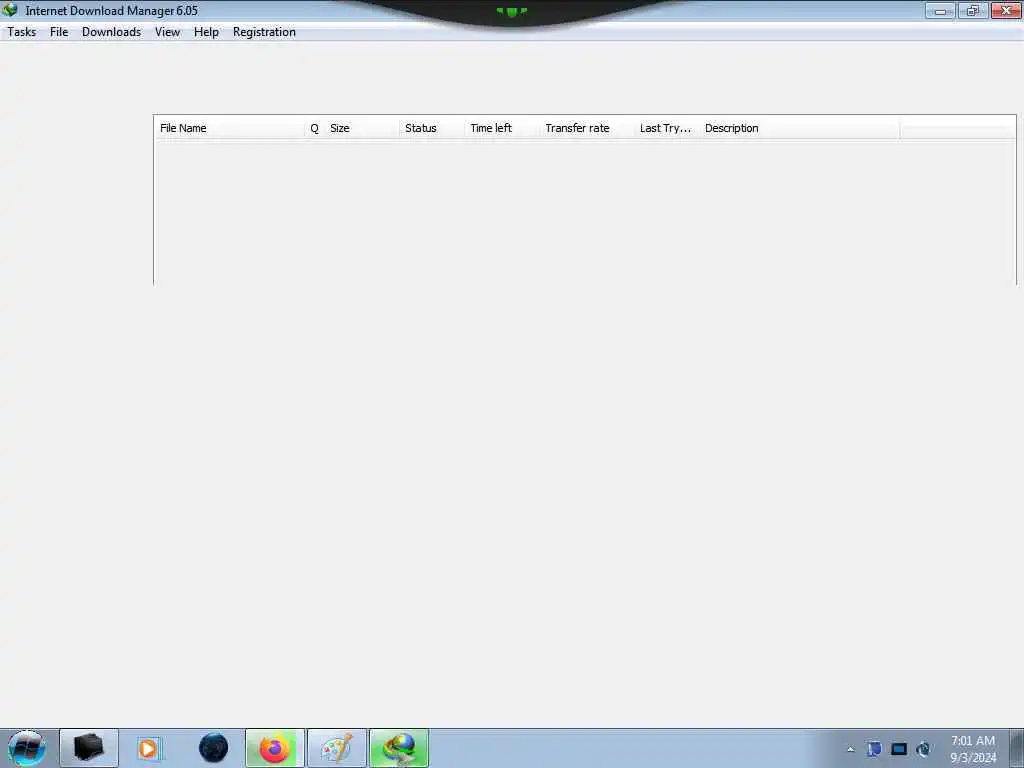Click the Transfer rate column header
1024x768 pixels.
pos(586,128)
